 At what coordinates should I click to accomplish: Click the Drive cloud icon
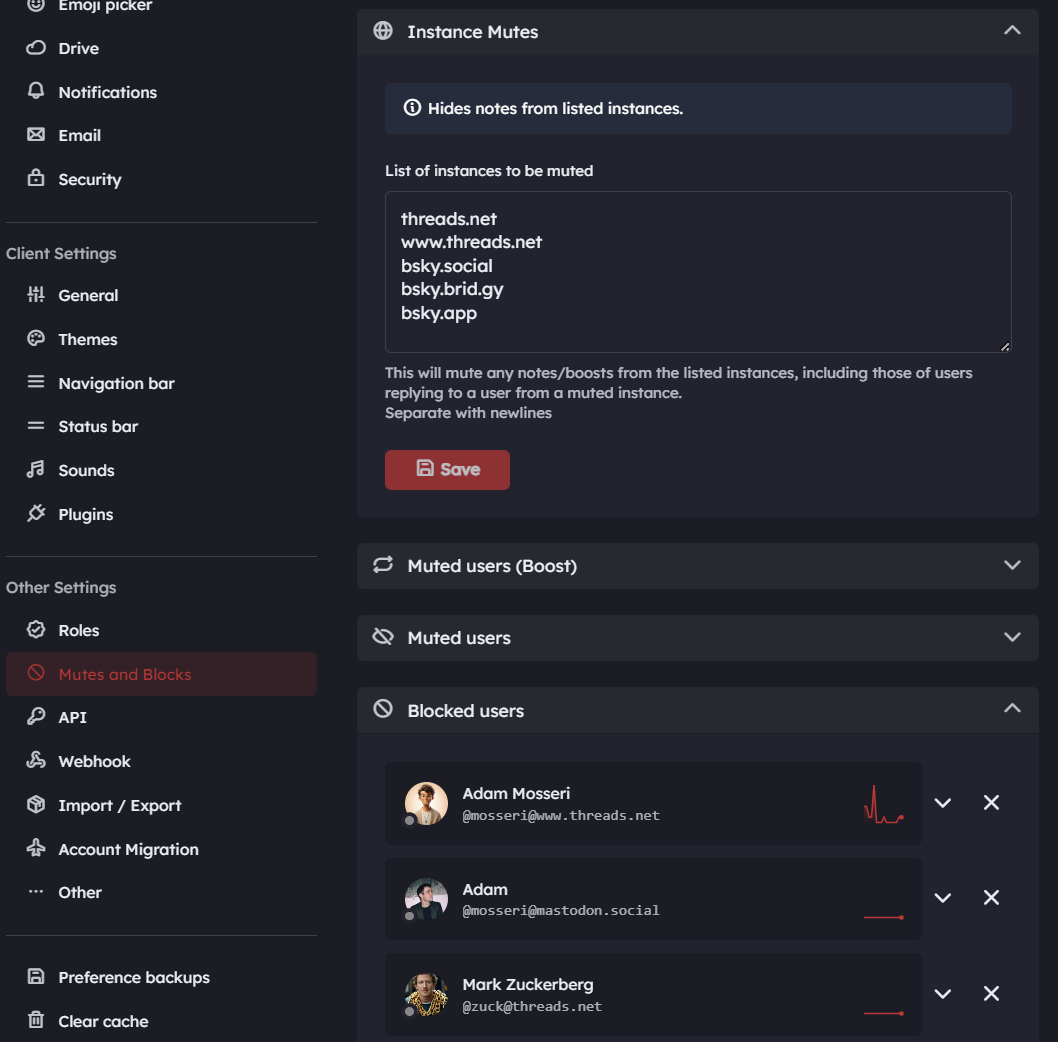36,48
